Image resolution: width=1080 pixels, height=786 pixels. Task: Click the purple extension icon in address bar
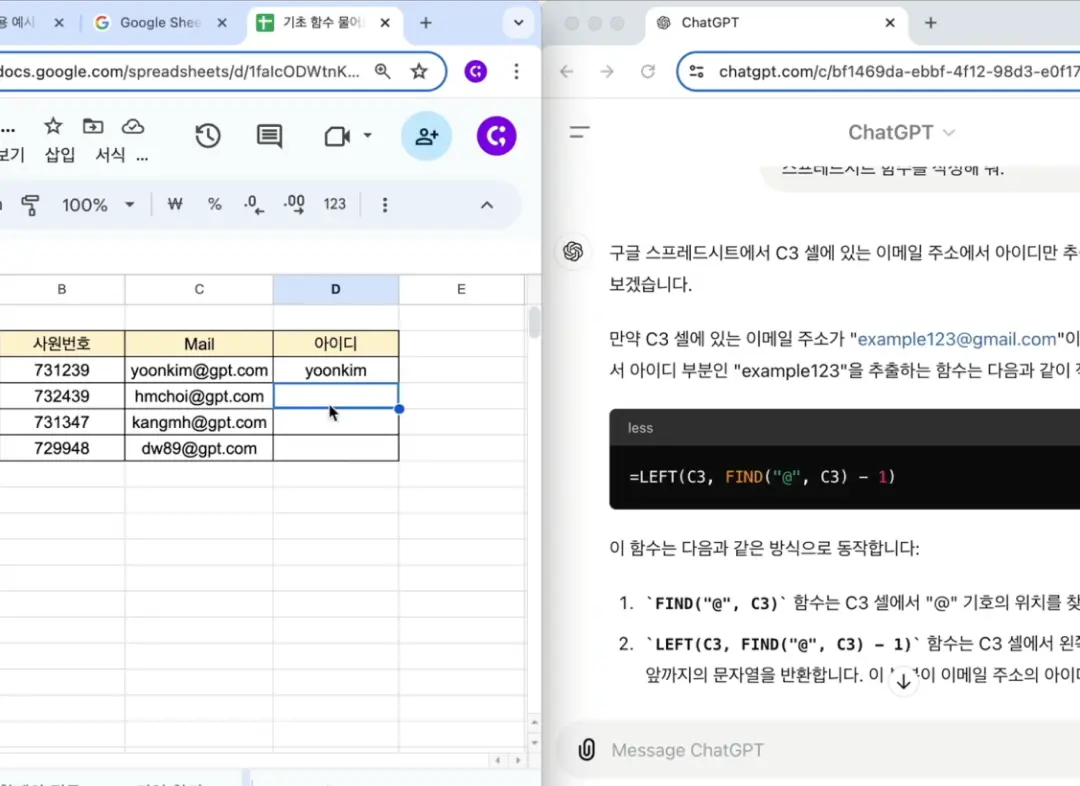[x=475, y=71]
